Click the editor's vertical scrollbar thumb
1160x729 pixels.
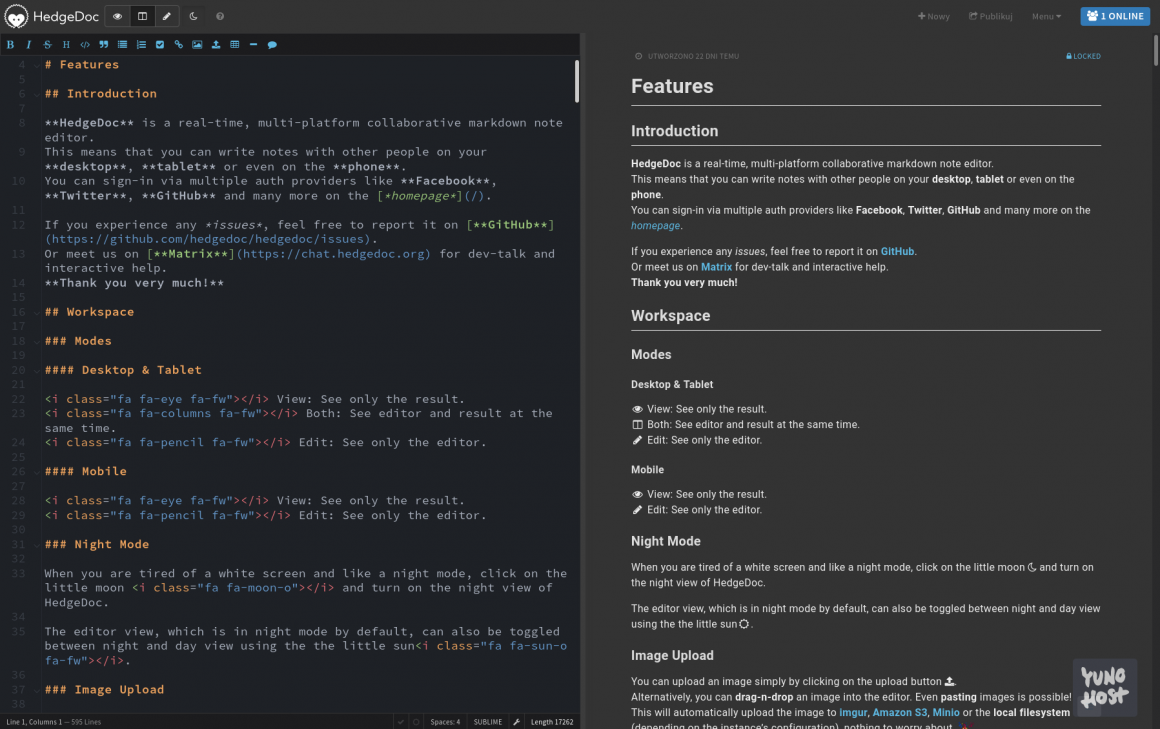[x=576, y=82]
